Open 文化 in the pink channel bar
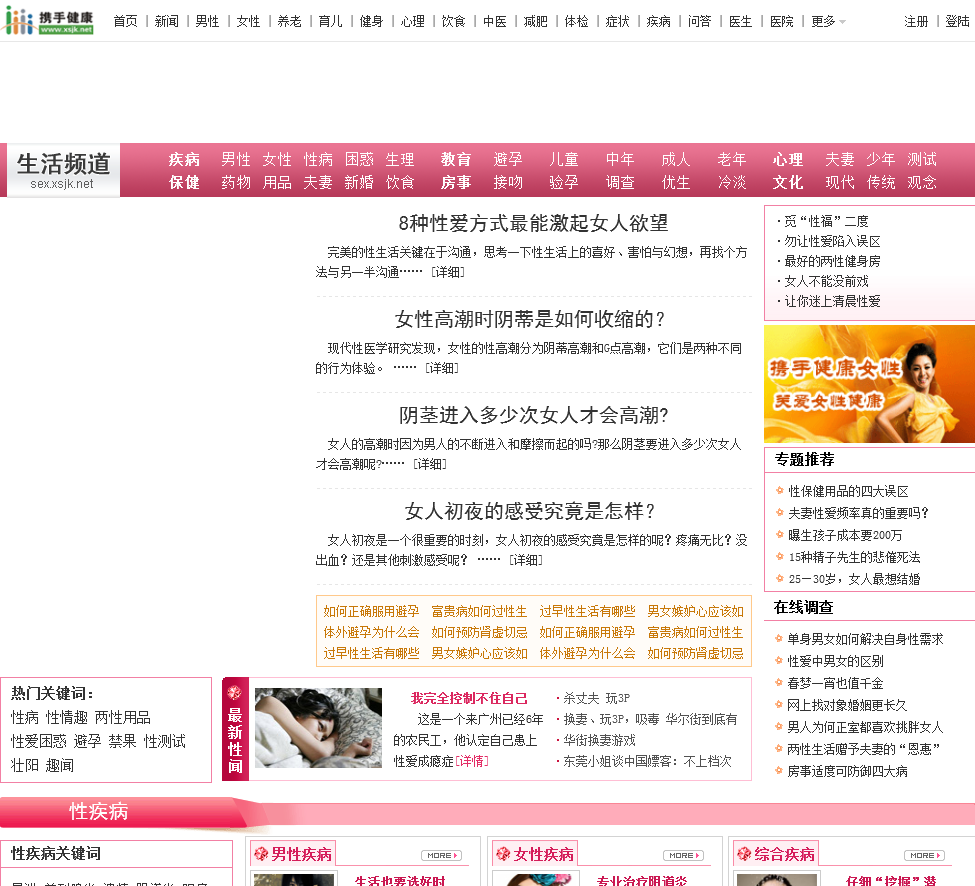Image resolution: width=975 pixels, height=886 pixels. pos(788,183)
